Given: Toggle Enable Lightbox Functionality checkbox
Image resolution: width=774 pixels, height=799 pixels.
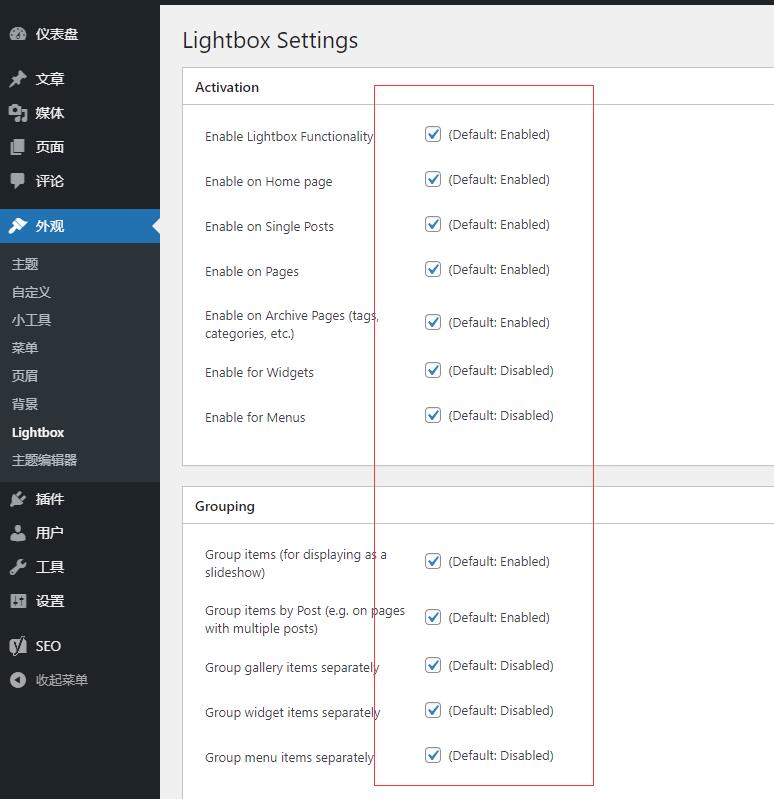Looking at the screenshot, I should [433, 134].
